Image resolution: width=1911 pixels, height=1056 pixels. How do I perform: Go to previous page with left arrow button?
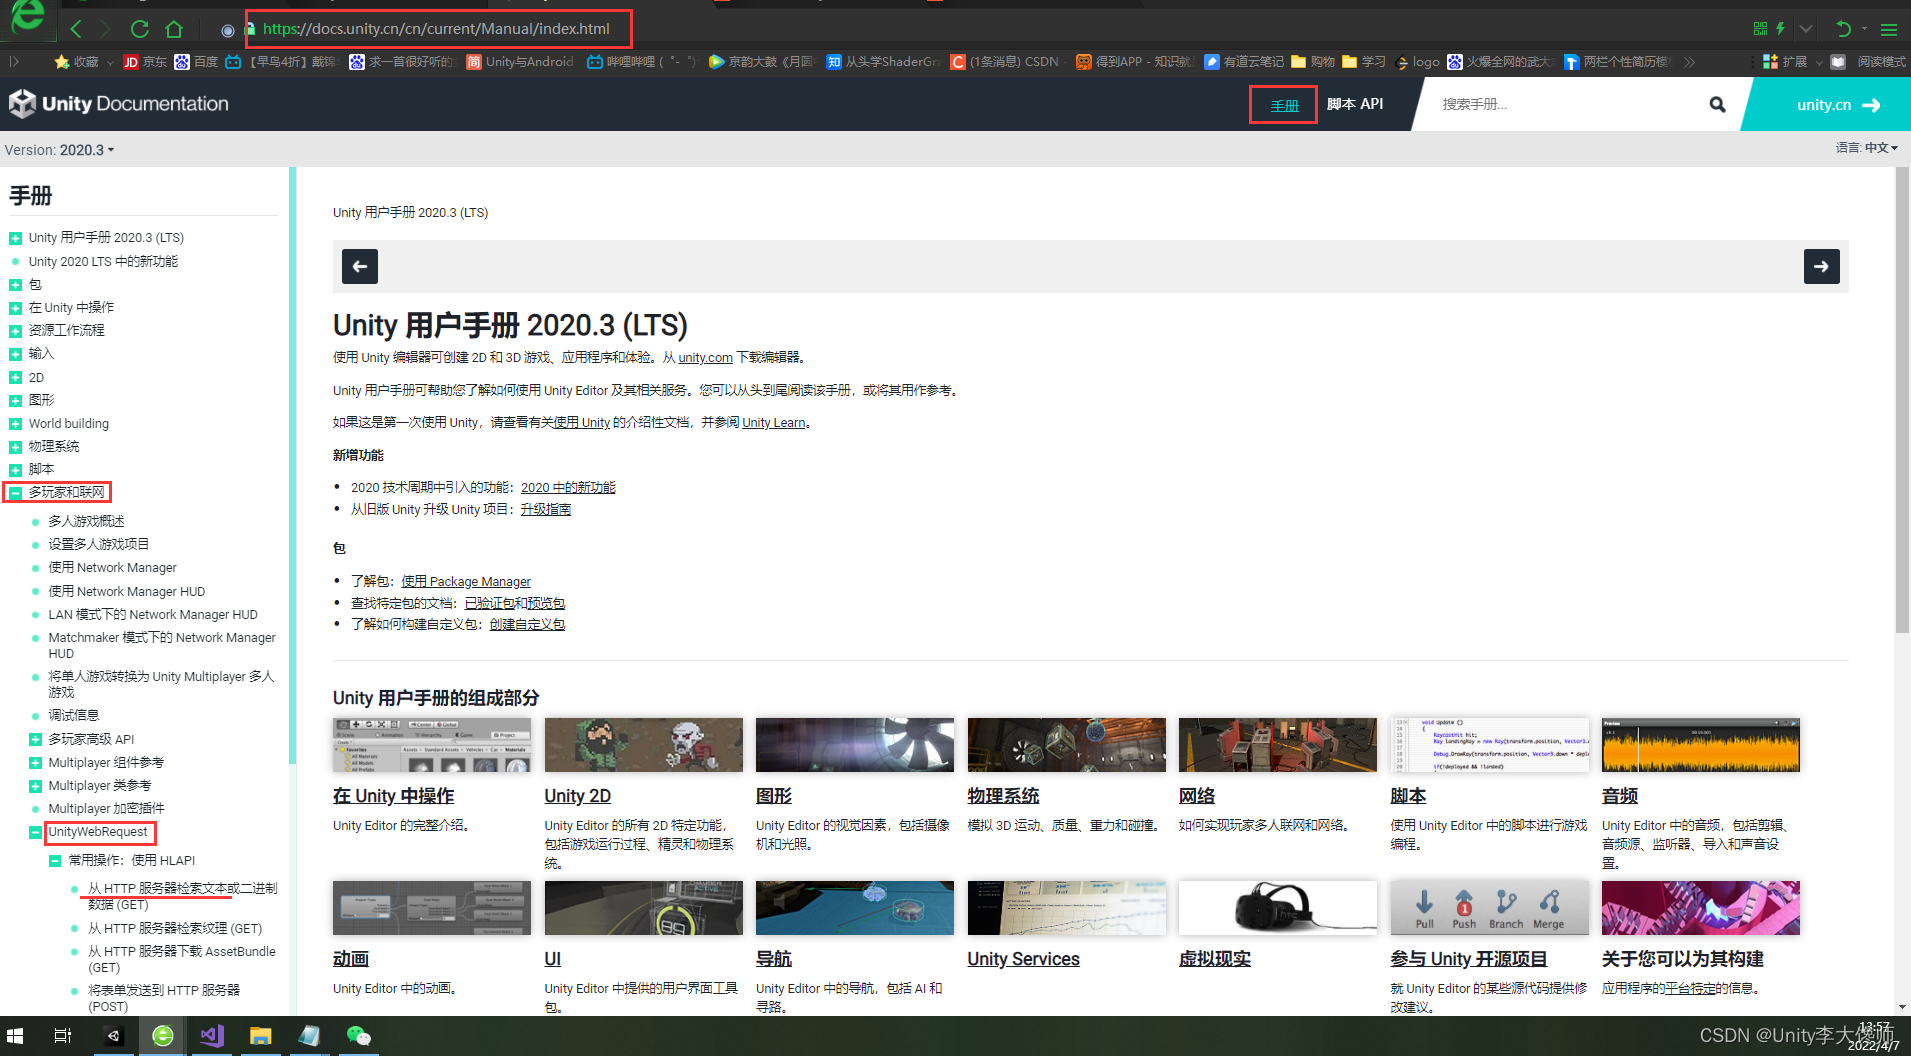click(x=360, y=266)
